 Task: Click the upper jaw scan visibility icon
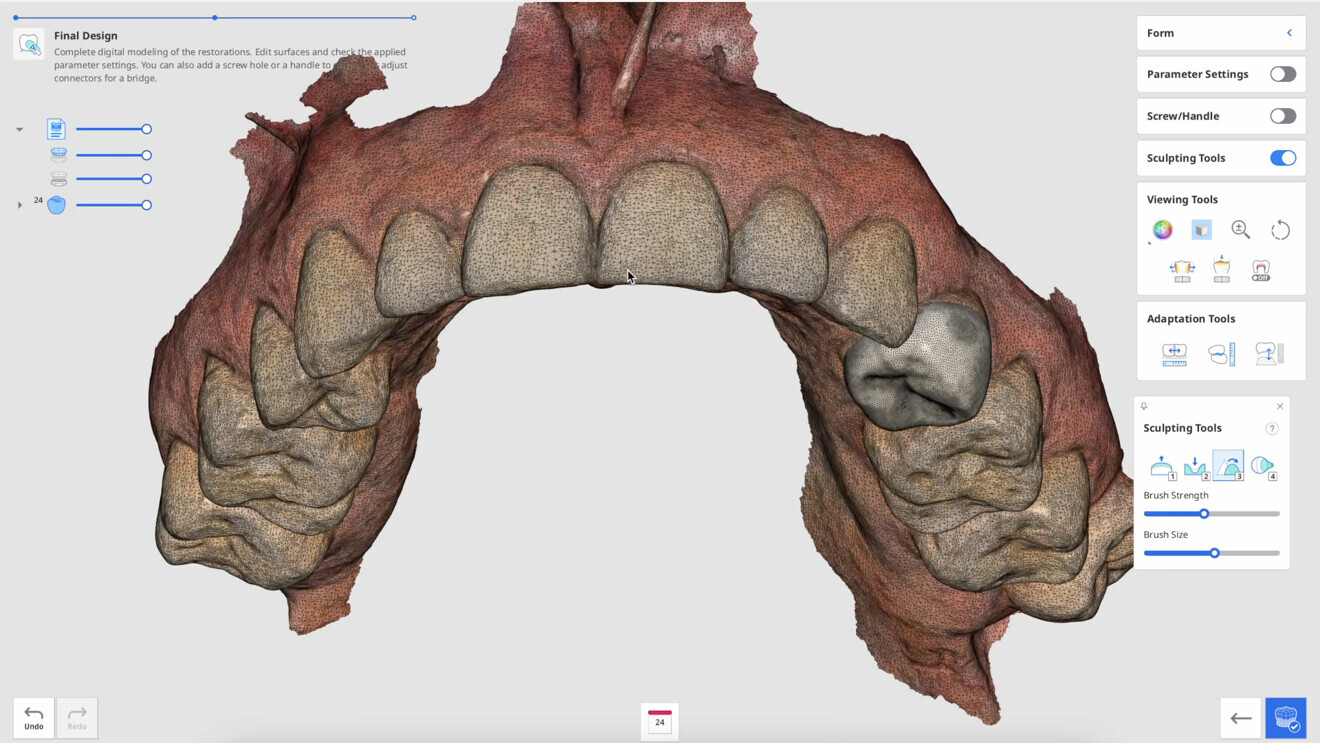coord(58,155)
